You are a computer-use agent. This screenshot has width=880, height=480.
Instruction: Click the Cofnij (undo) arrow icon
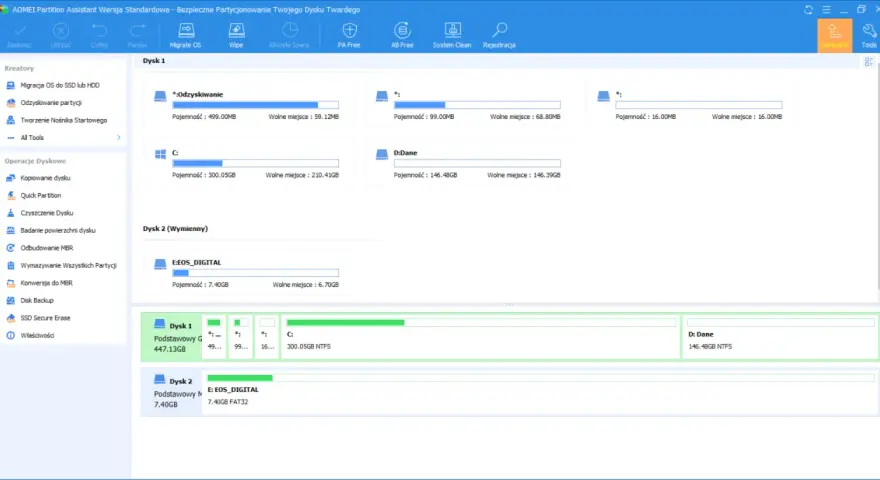coord(99,31)
